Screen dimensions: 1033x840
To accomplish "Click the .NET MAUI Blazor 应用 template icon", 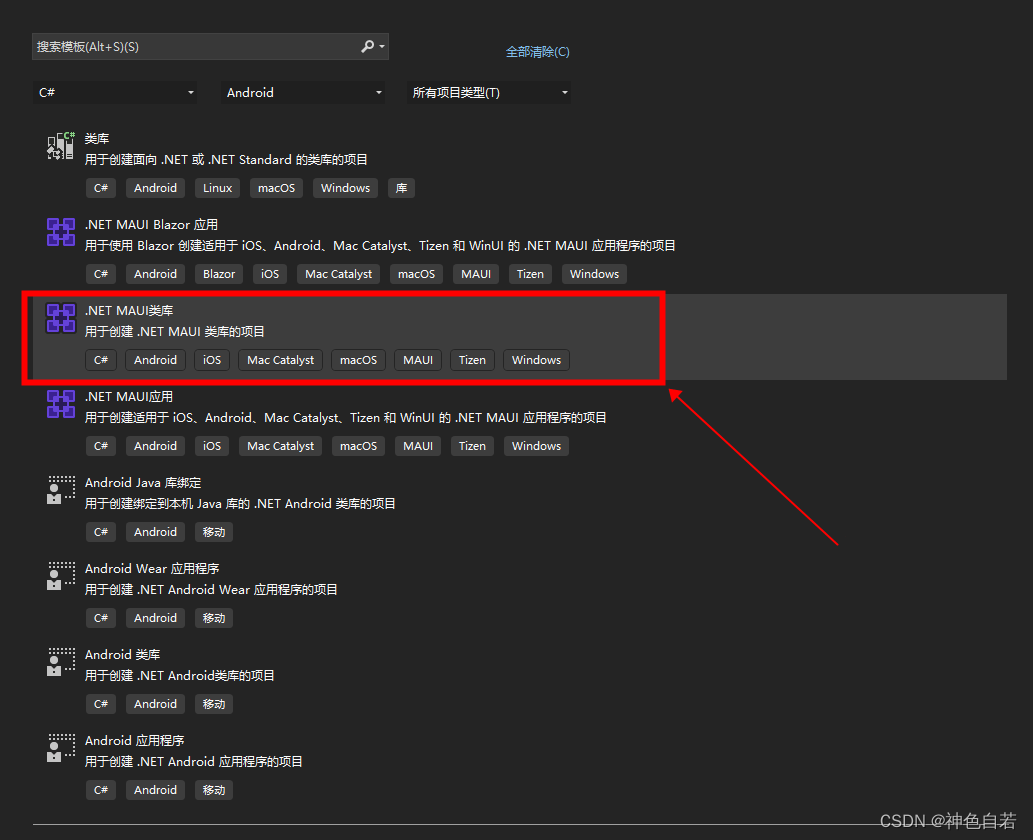I will 61,232.
